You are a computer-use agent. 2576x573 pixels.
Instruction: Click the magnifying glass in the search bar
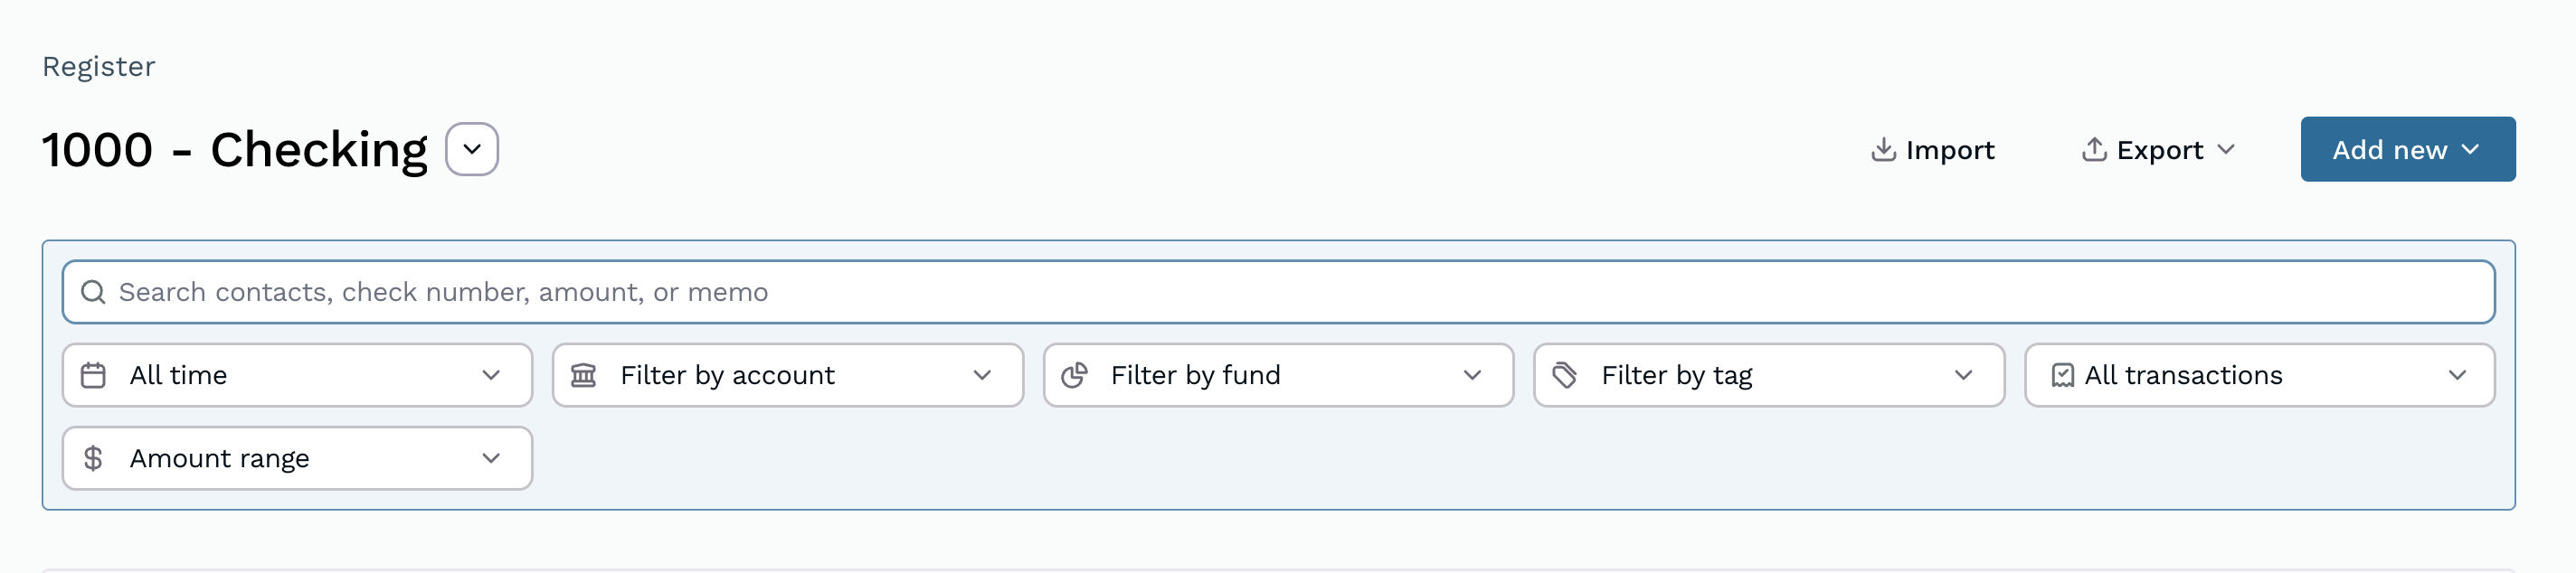coord(95,292)
